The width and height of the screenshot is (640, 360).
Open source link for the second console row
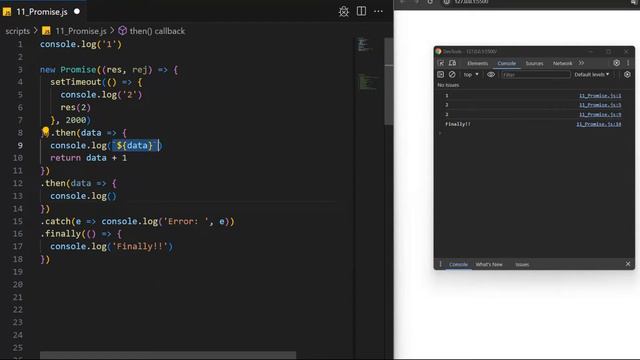click(600, 105)
